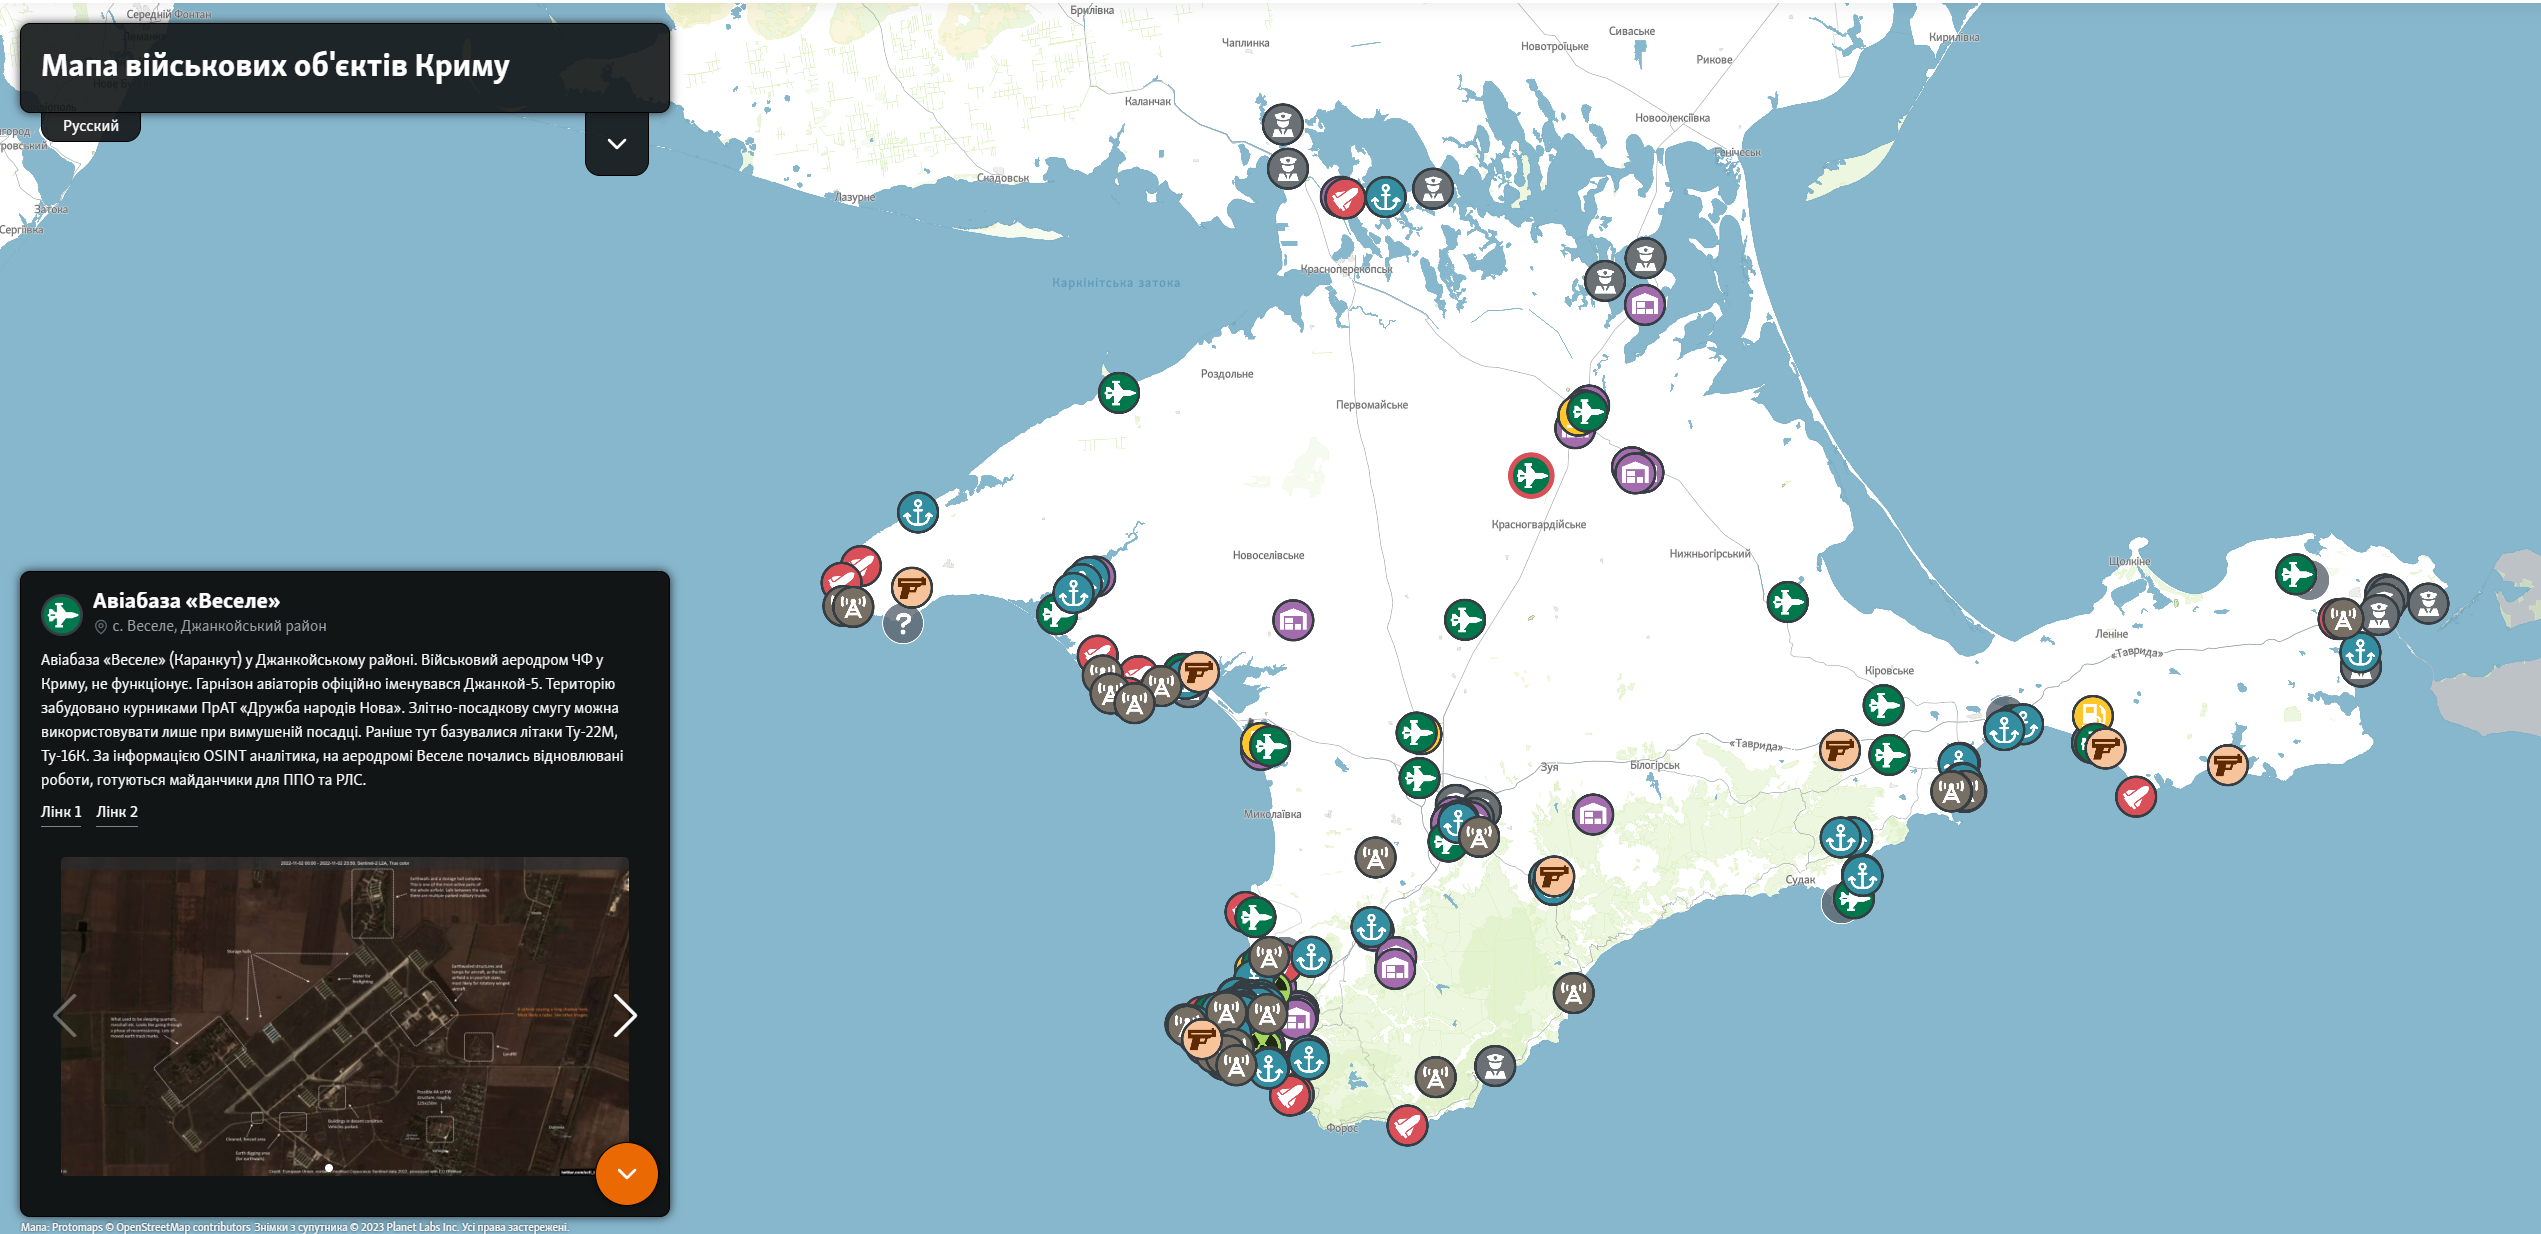The image size is (2541, 1234).
Task: Select the lone antenna marker on southeastern coast
Action: (x=1573, y=993)
